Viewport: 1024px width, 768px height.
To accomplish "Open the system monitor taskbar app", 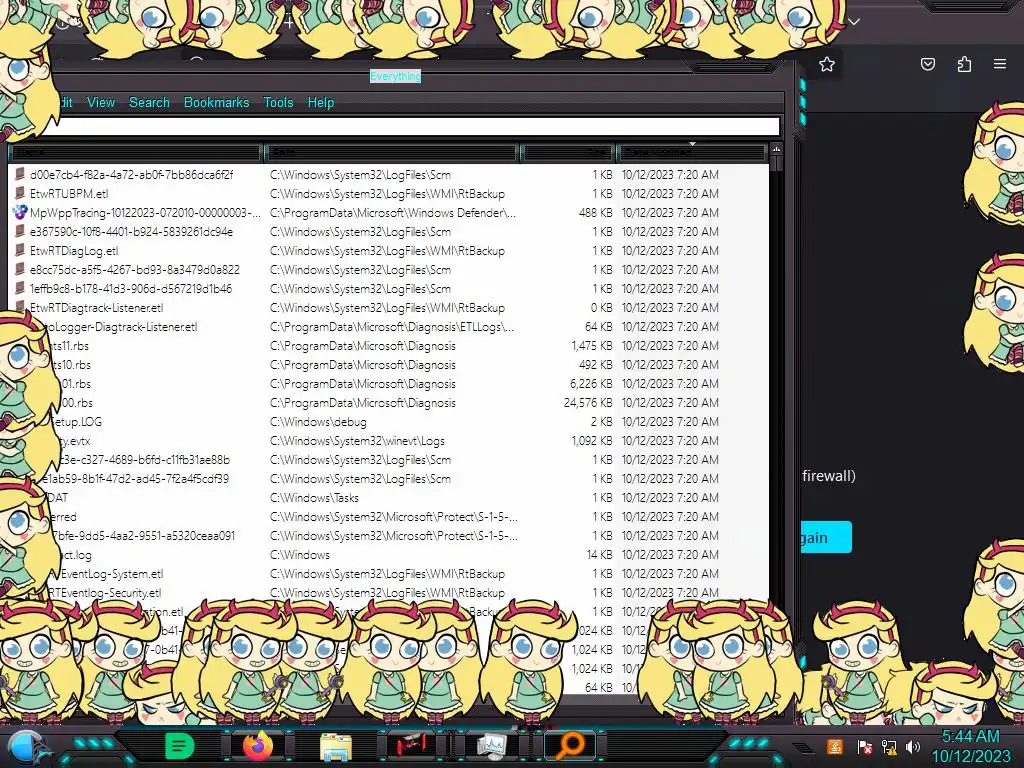I will [x=491, y=746].
